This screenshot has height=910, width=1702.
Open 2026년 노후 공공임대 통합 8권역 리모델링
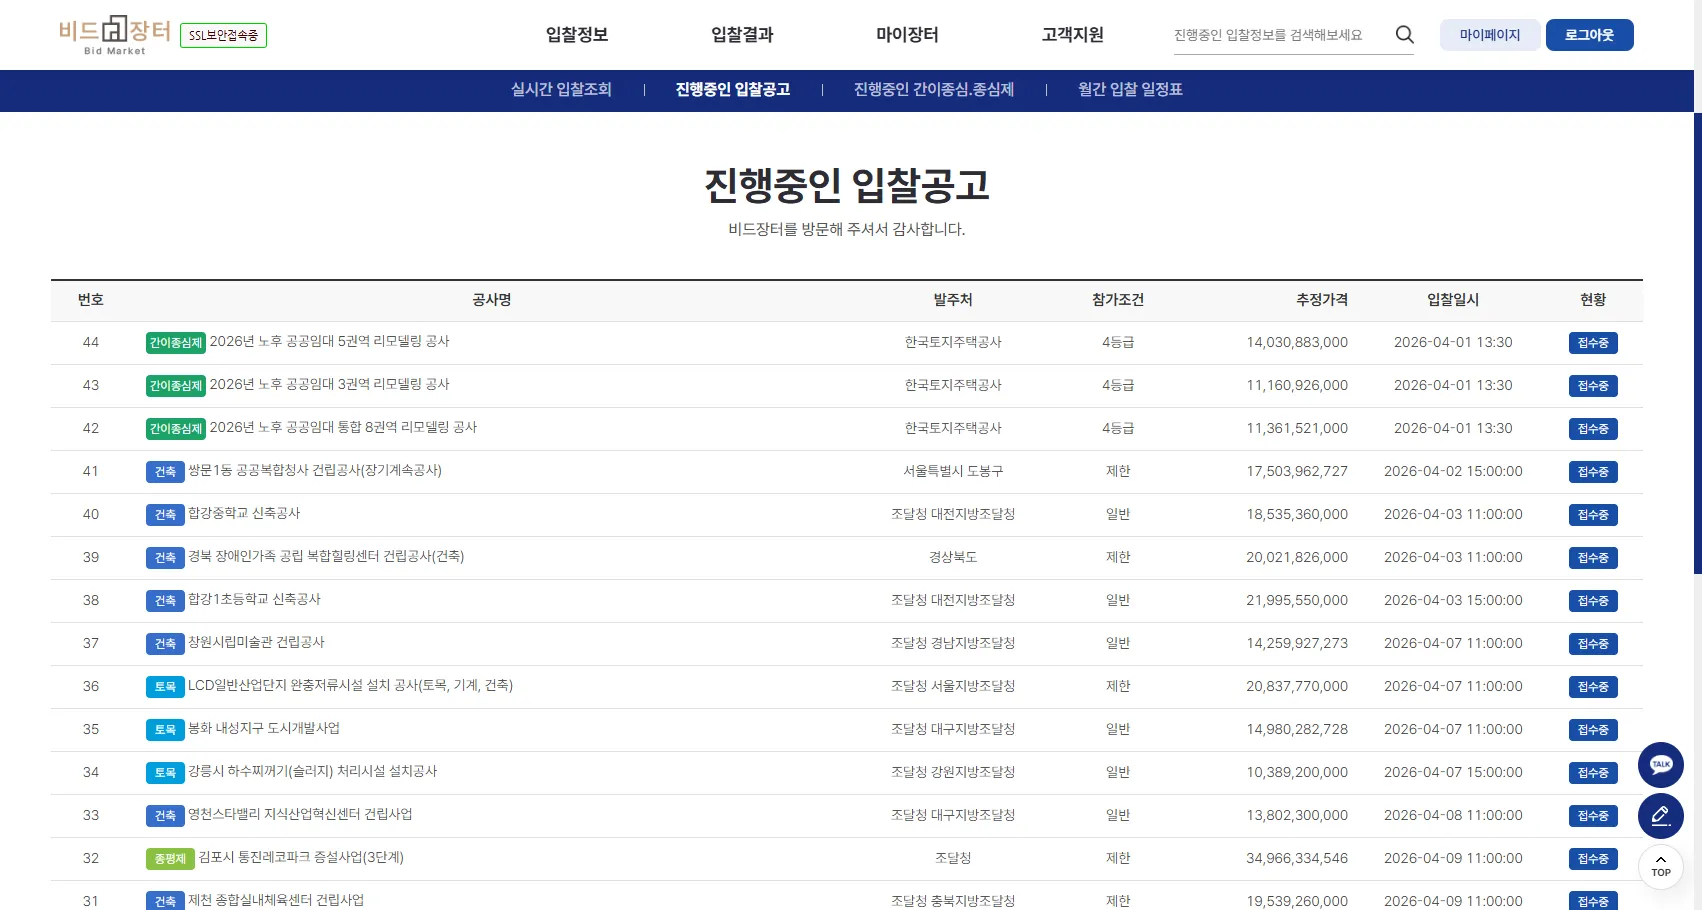343,428
